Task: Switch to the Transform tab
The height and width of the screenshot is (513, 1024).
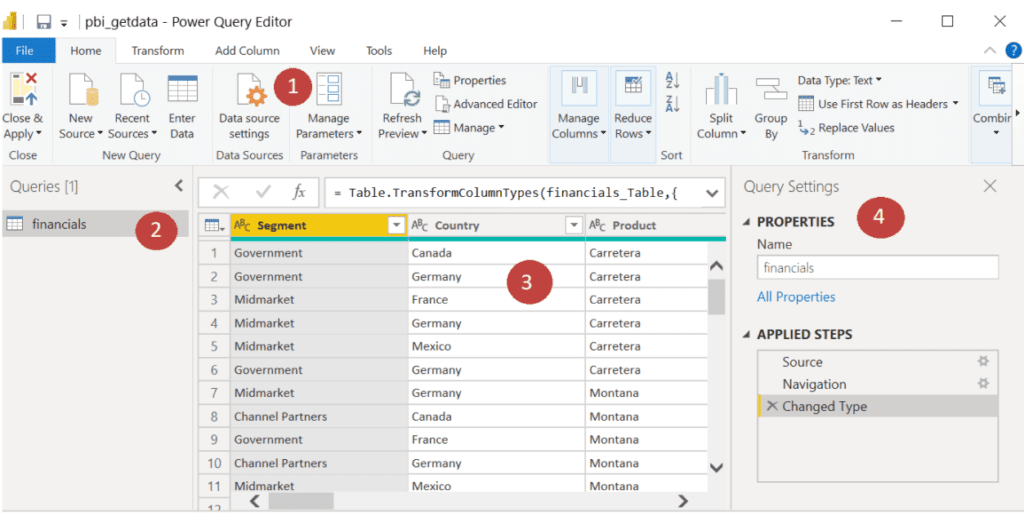Action: (x=158, y=50)
